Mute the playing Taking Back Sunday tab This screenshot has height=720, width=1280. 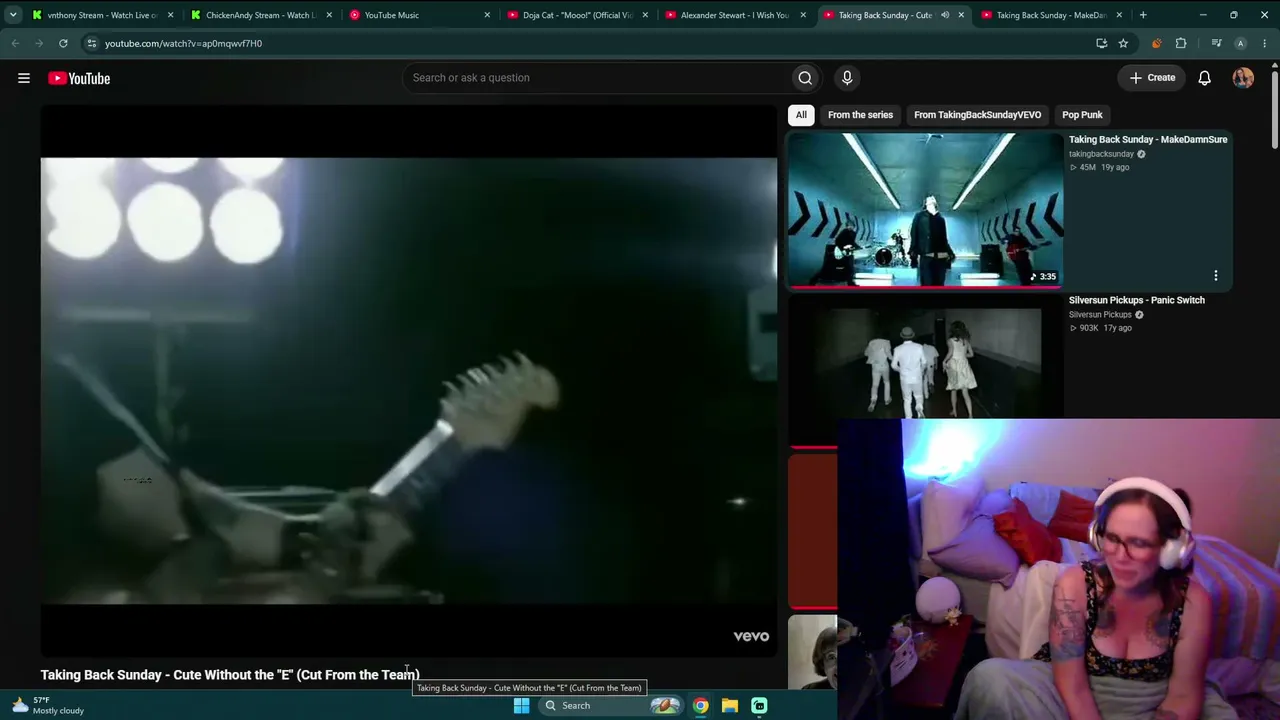(945, 15)
